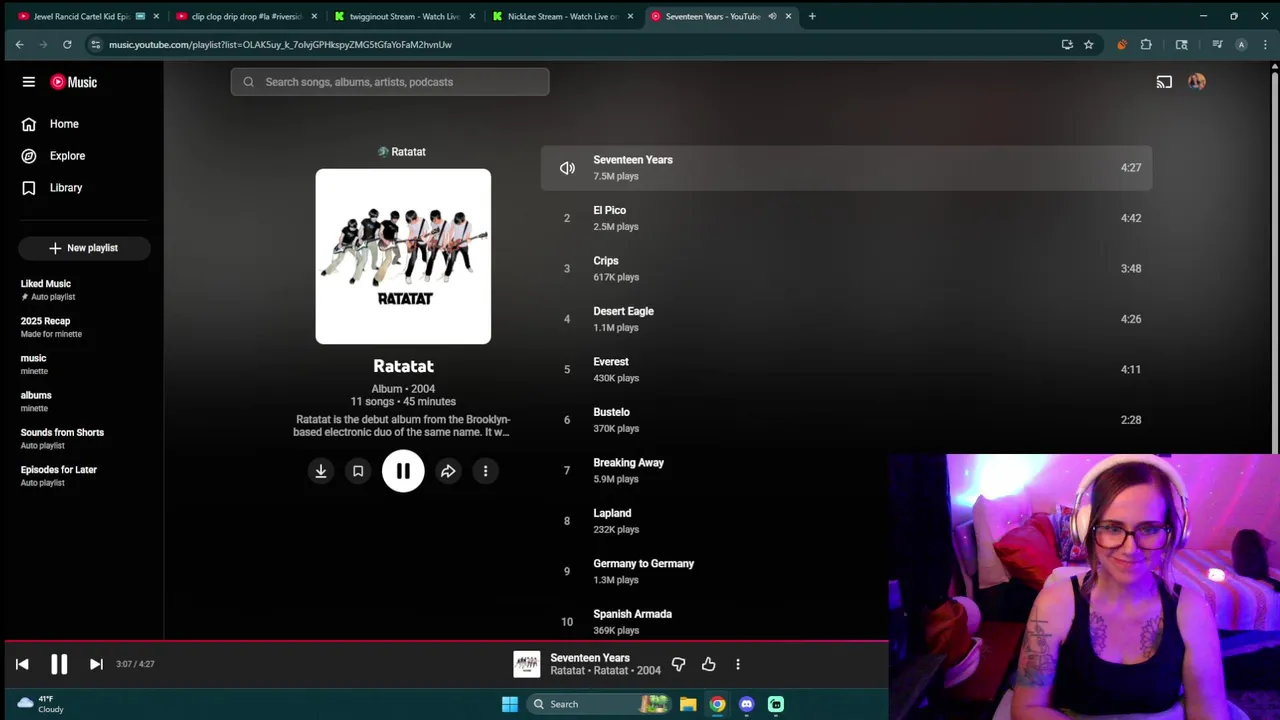Open Discord from taskbar
The height and width of the screenshot is (720, 1280).
[x=746, y=704]
